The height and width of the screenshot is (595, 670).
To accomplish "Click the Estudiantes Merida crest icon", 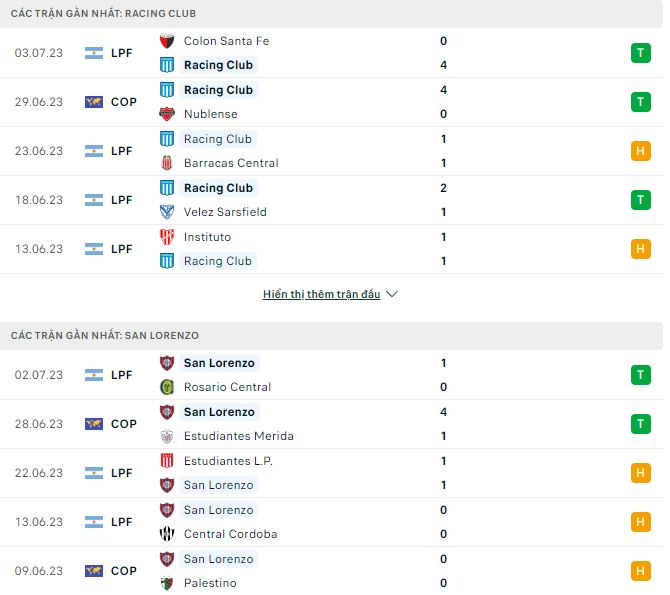I will click(x=167, y=436).
